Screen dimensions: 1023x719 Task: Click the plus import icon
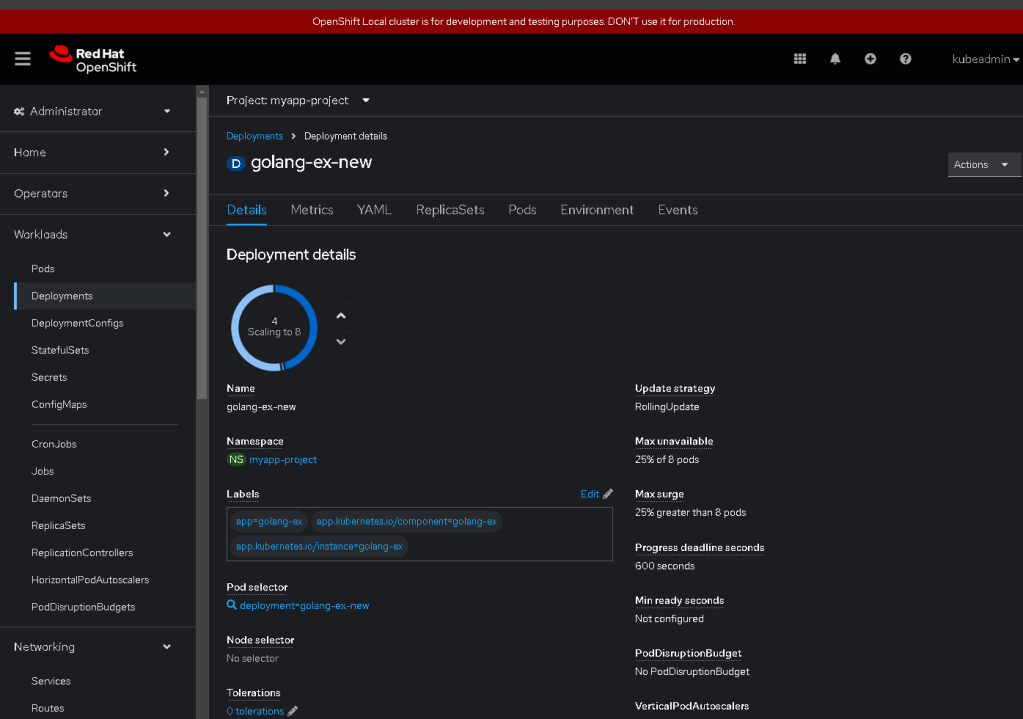(x=870, y=59)
